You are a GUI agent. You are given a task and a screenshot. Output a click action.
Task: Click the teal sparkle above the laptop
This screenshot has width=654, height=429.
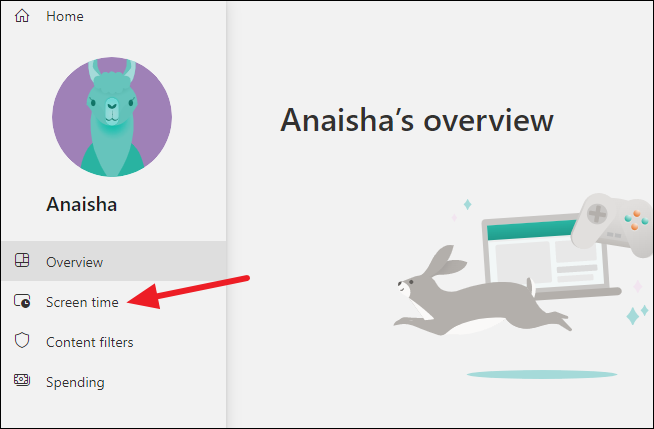pos(468,204)
